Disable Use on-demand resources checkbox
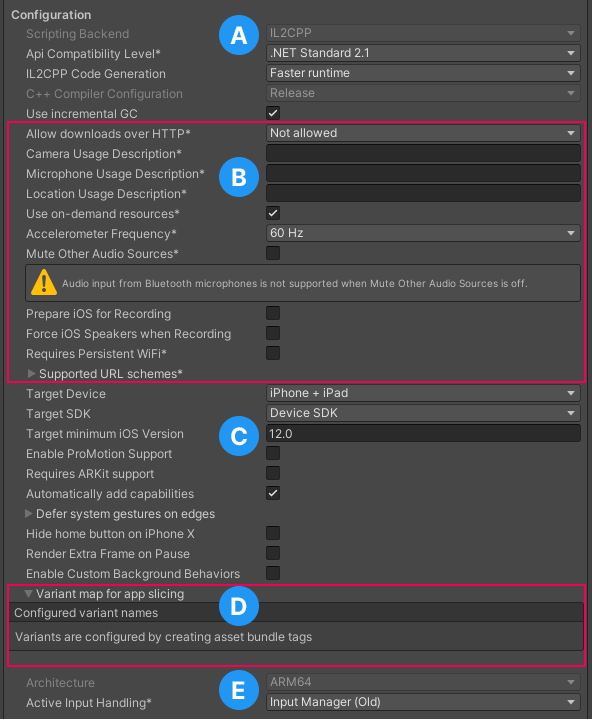 pos(273,213)
